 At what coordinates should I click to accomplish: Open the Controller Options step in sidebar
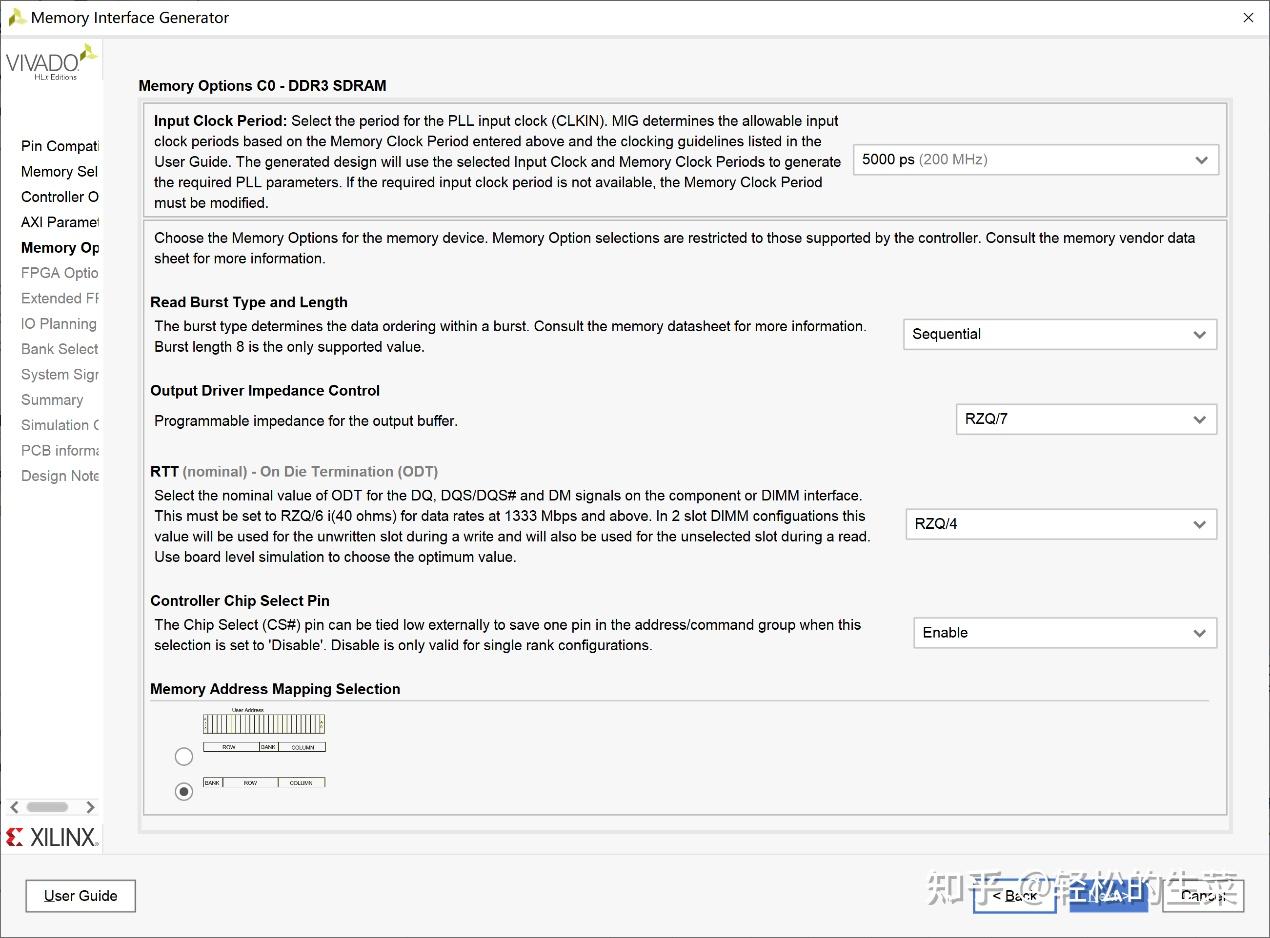click(60, 197)
